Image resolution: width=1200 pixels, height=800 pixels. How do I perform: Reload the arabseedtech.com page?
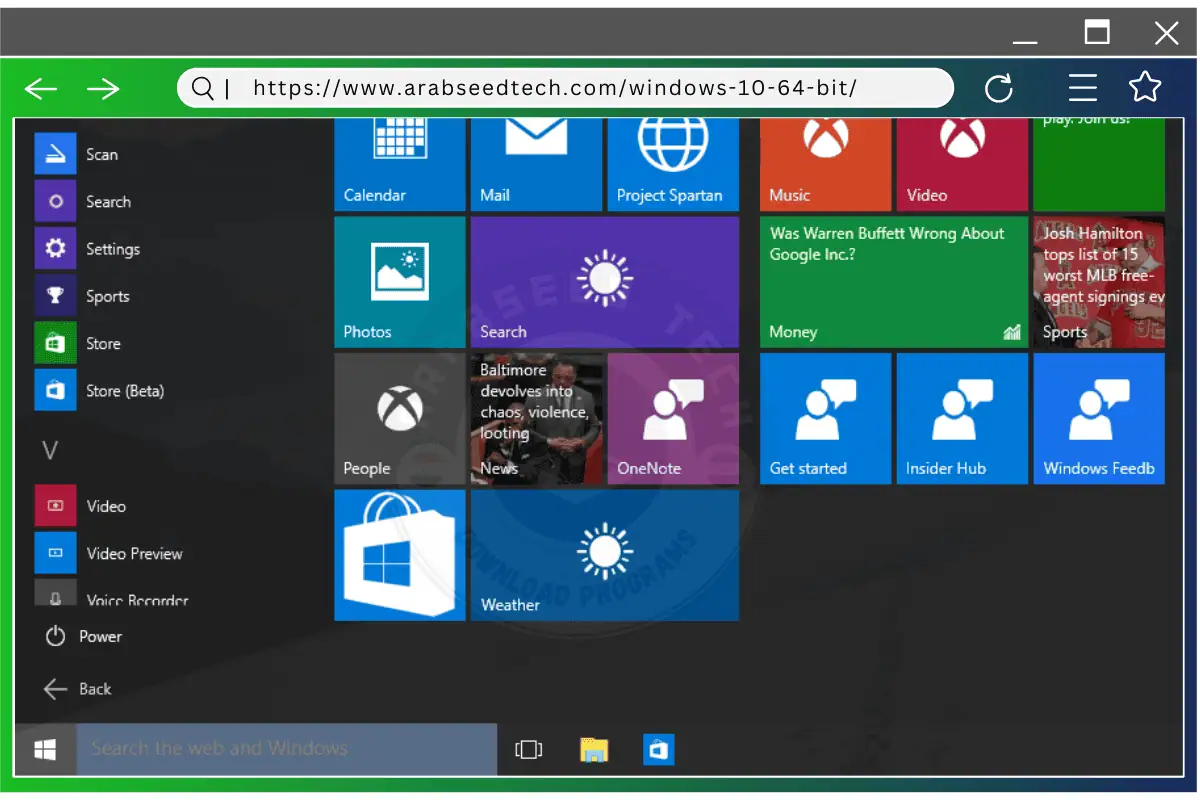coord(1000,88)
